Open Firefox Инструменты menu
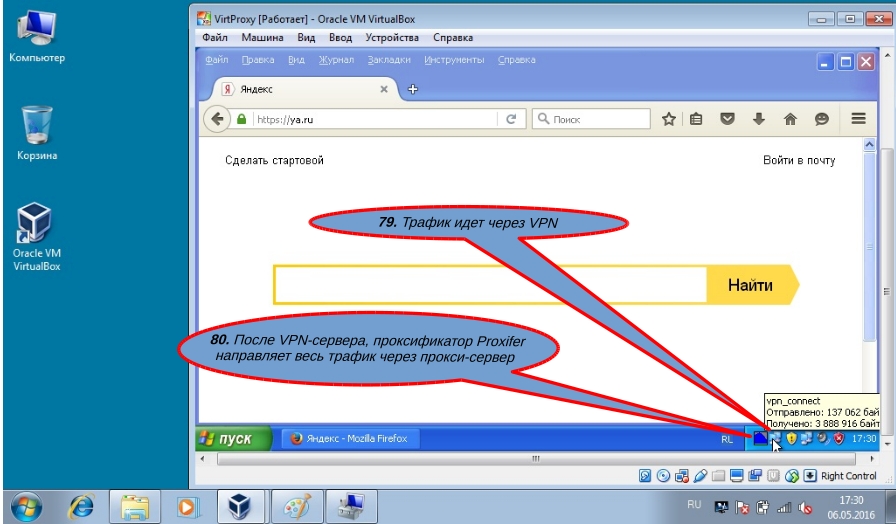The image size is (896, 524). [454, 59]
